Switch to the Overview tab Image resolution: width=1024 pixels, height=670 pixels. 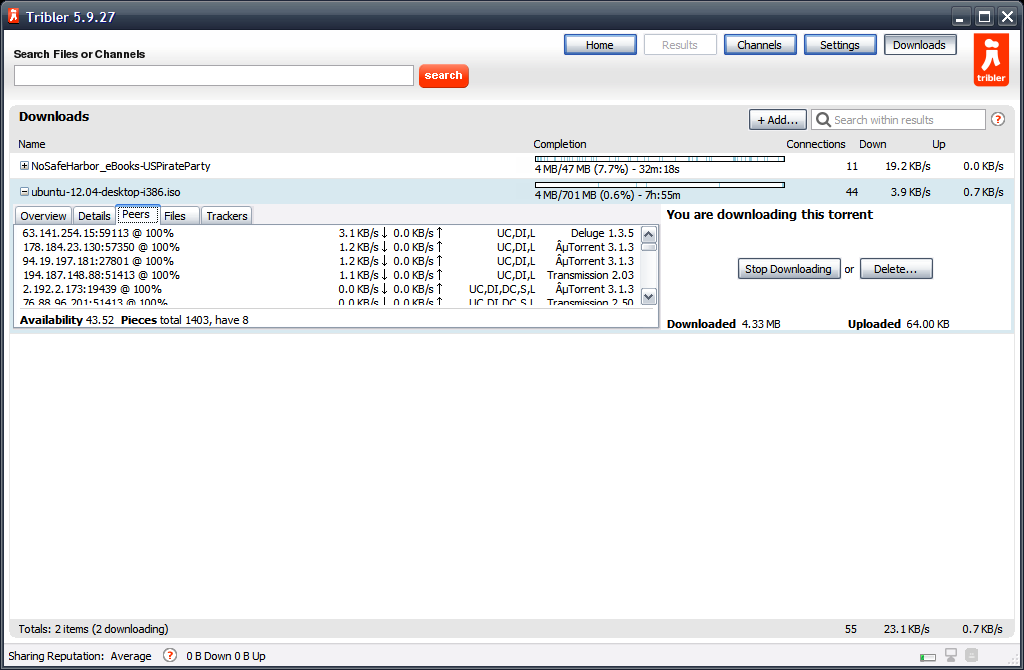(x=43, y=215)
